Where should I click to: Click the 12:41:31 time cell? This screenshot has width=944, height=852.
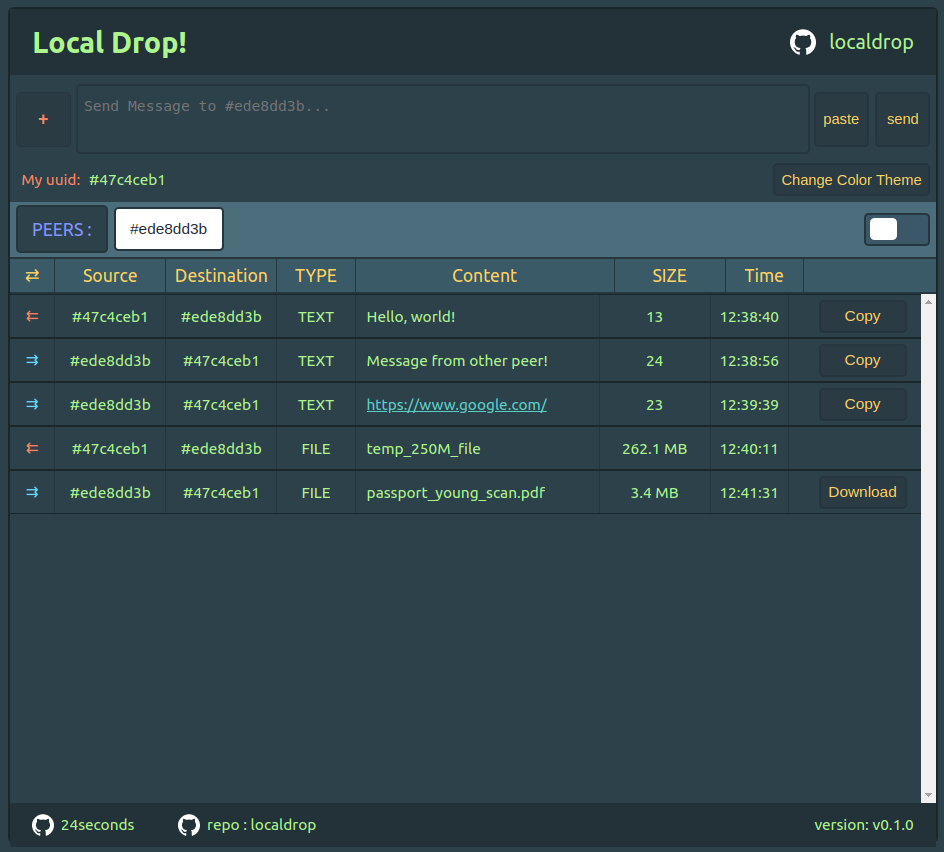pyautogui.click(x=749, y=493)
